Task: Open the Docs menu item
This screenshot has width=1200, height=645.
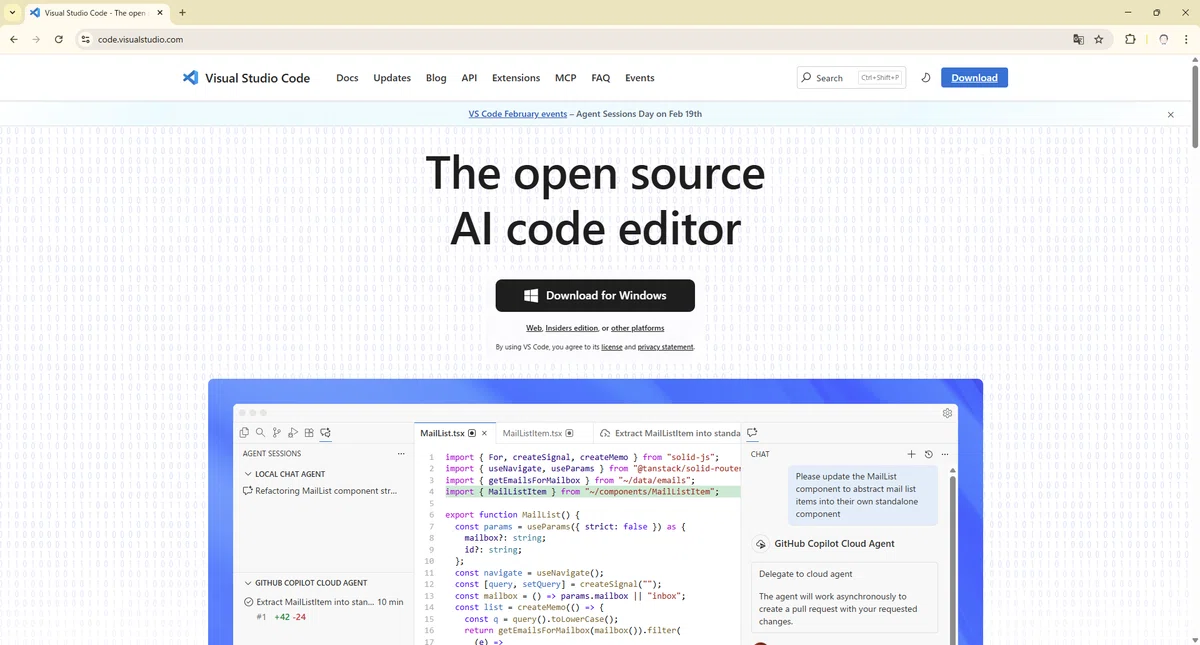Action: (347, 78)
